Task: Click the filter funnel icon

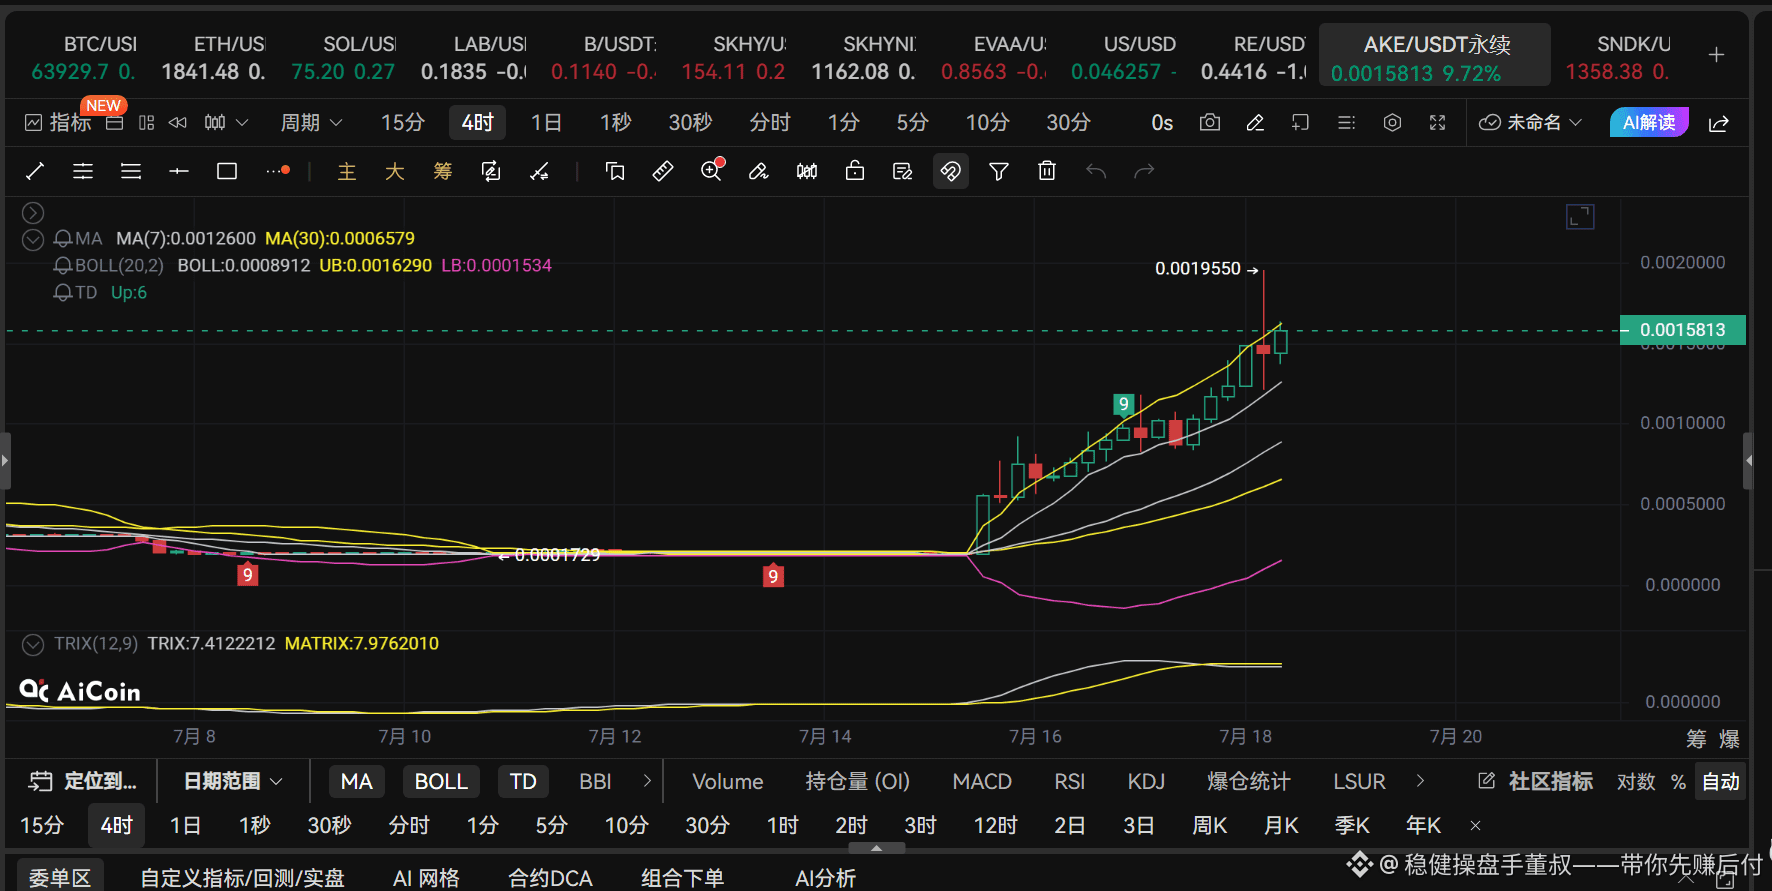Action: [x=999, y=172]
